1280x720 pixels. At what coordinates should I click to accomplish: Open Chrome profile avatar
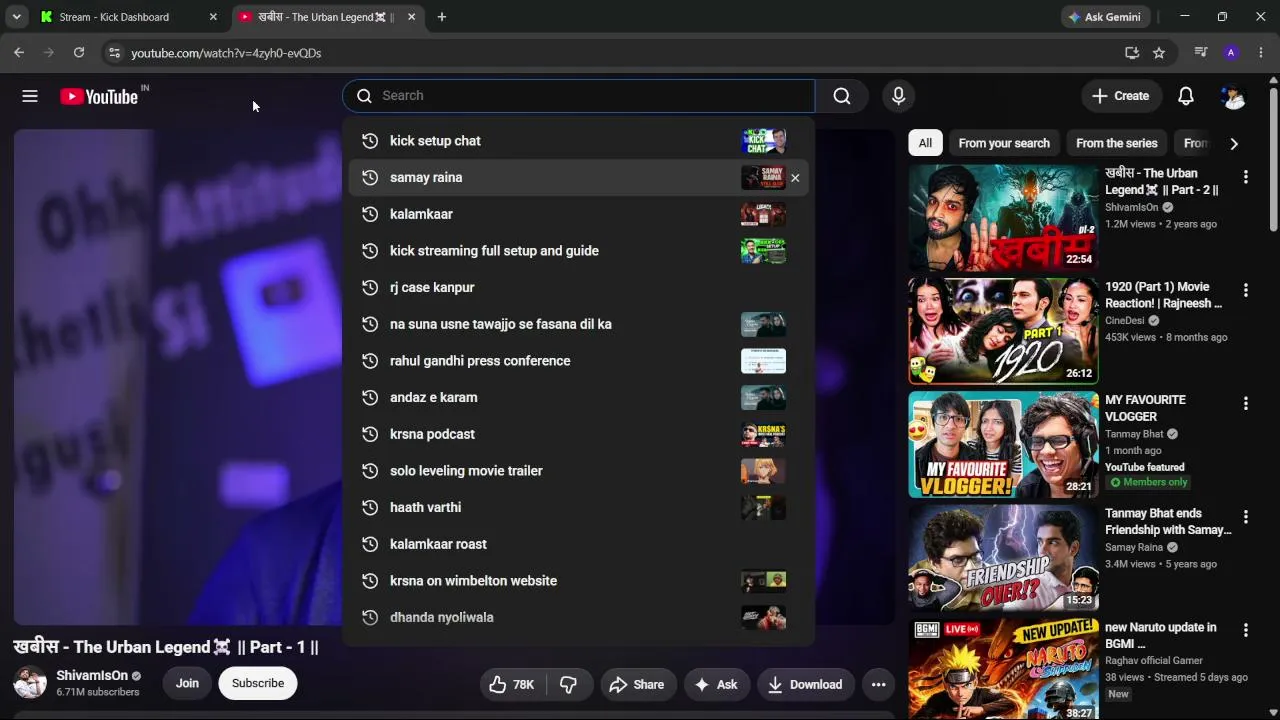tap(1231, 53)
